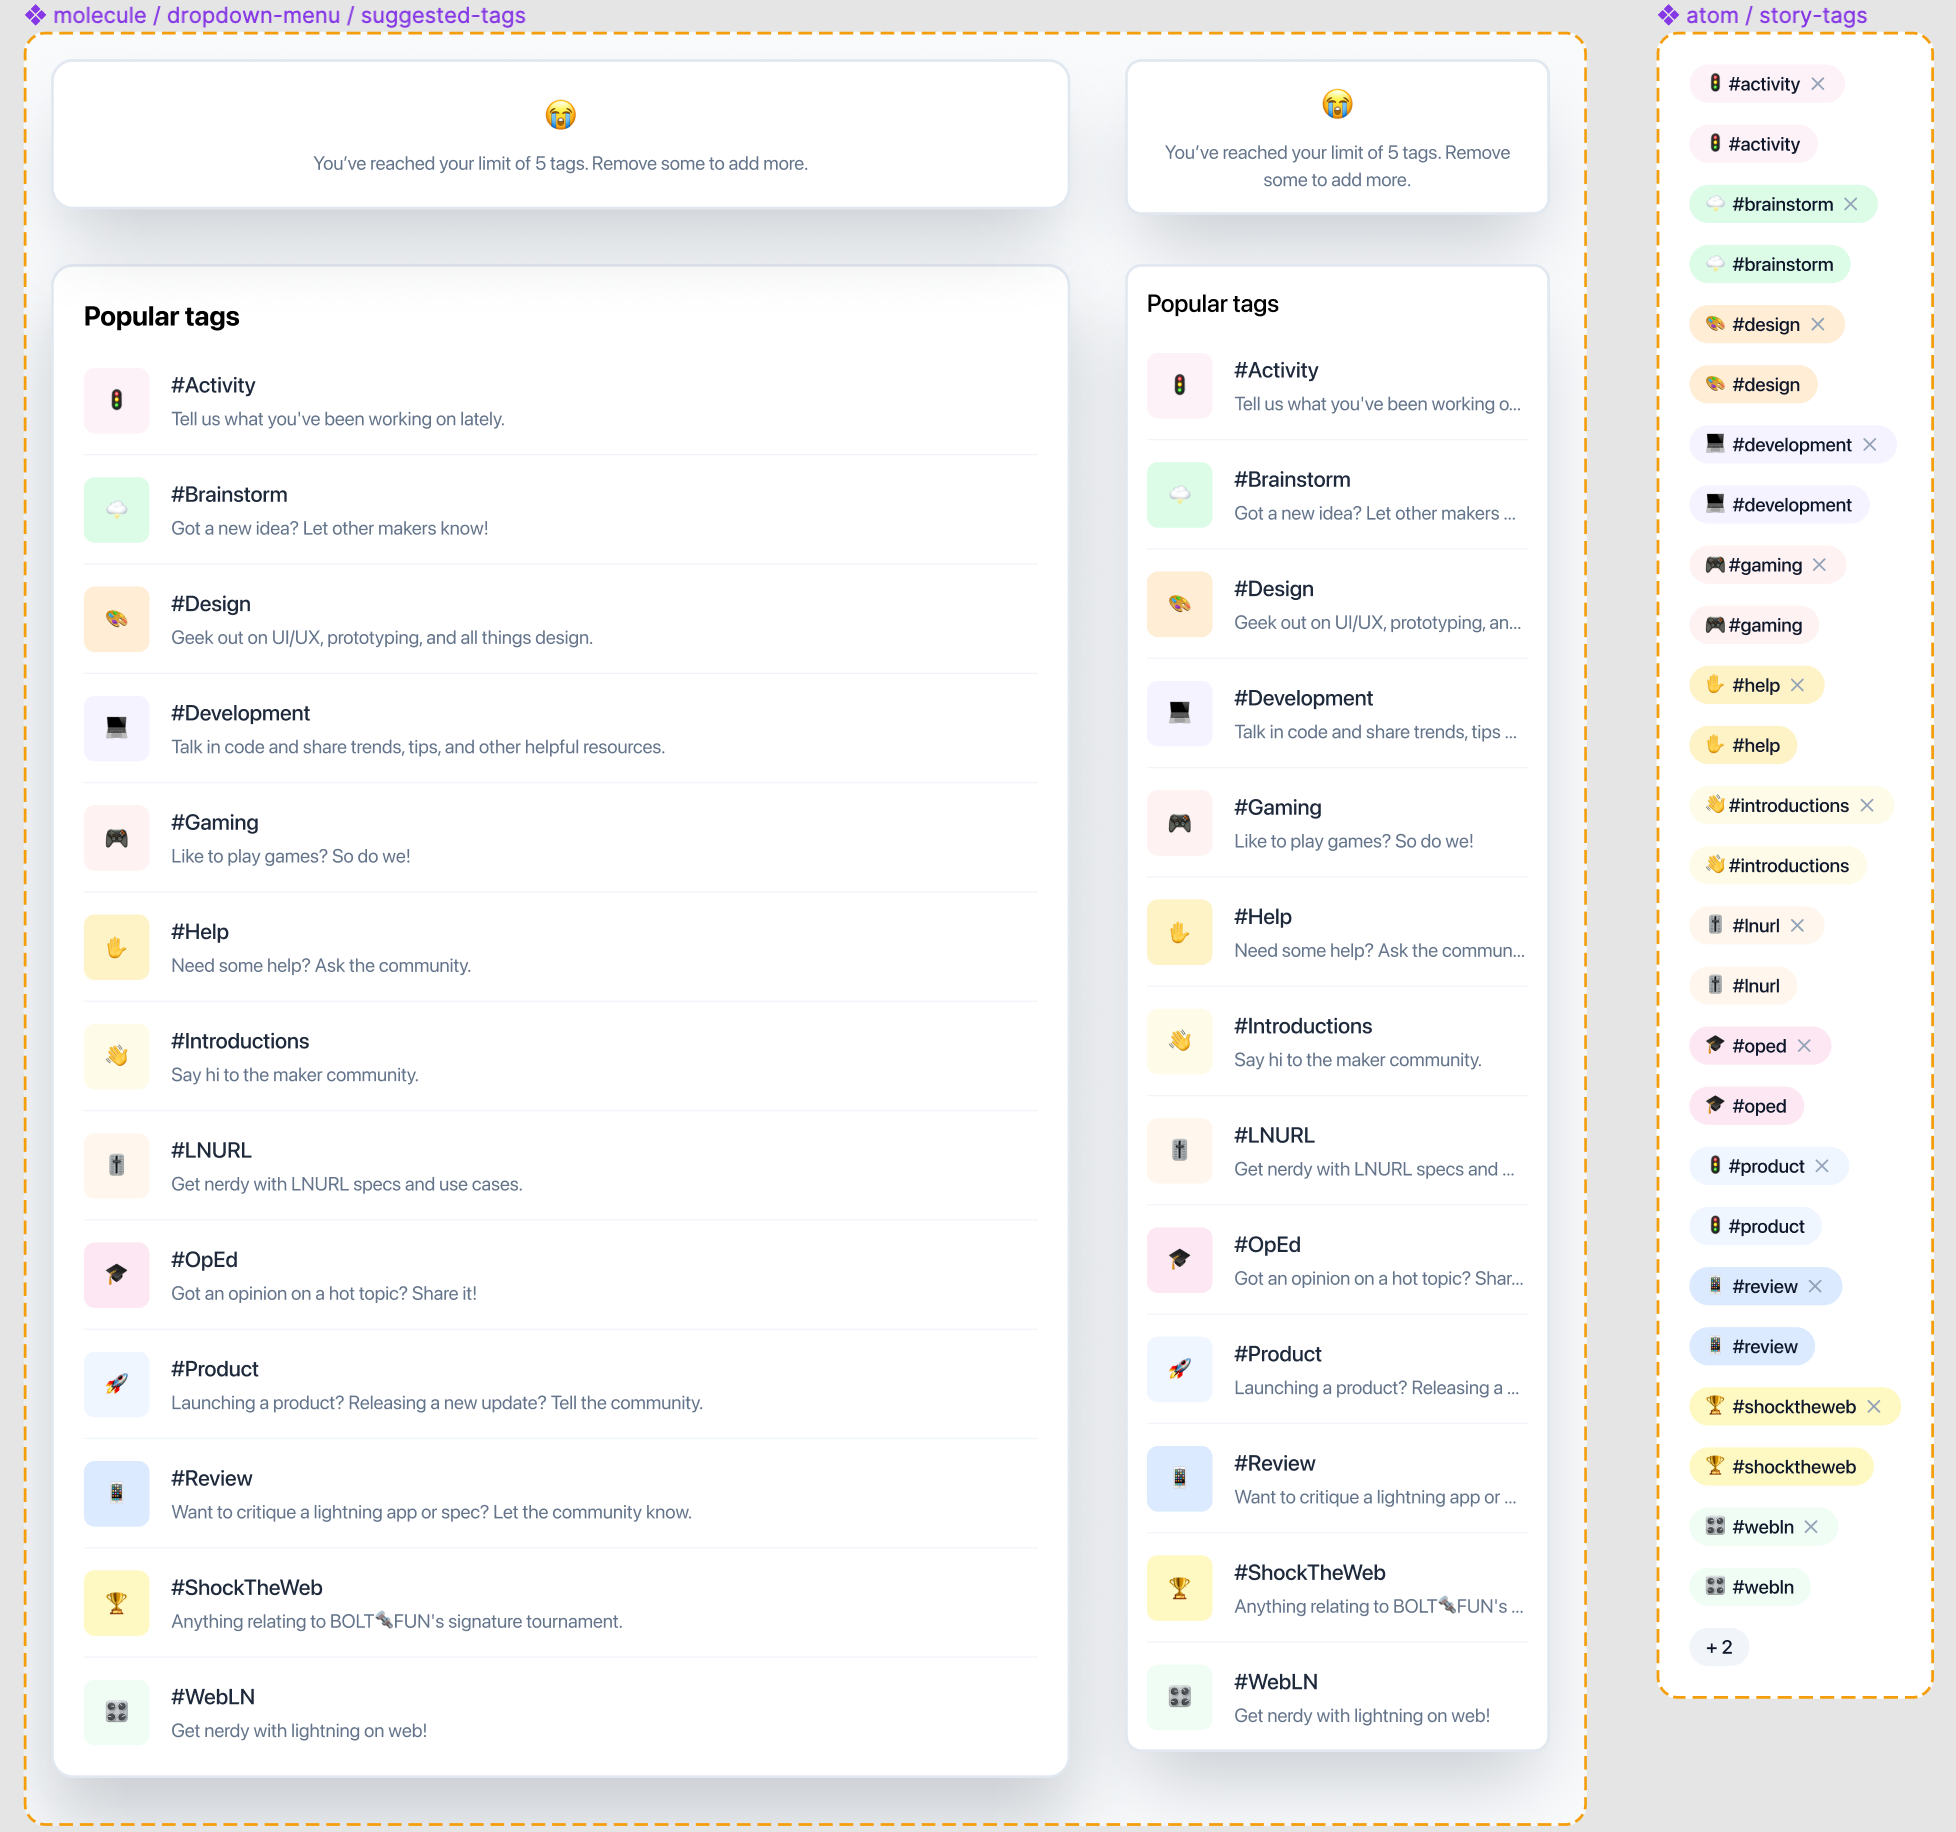Remove the #development story tag
1956x1832 pixels.
1870,445
